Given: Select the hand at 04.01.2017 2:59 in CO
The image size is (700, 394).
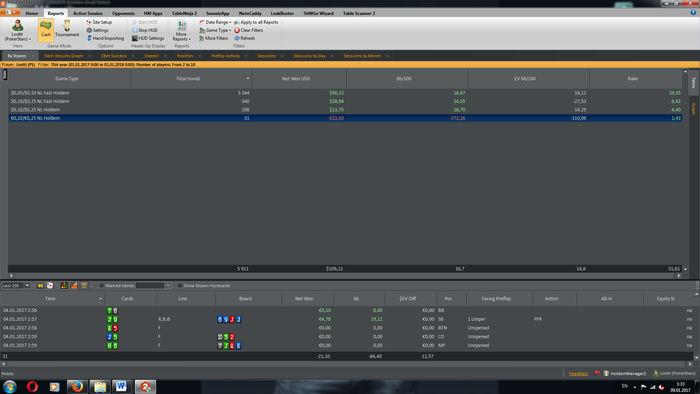Looking at the screenshot, I should pos(346,336).
